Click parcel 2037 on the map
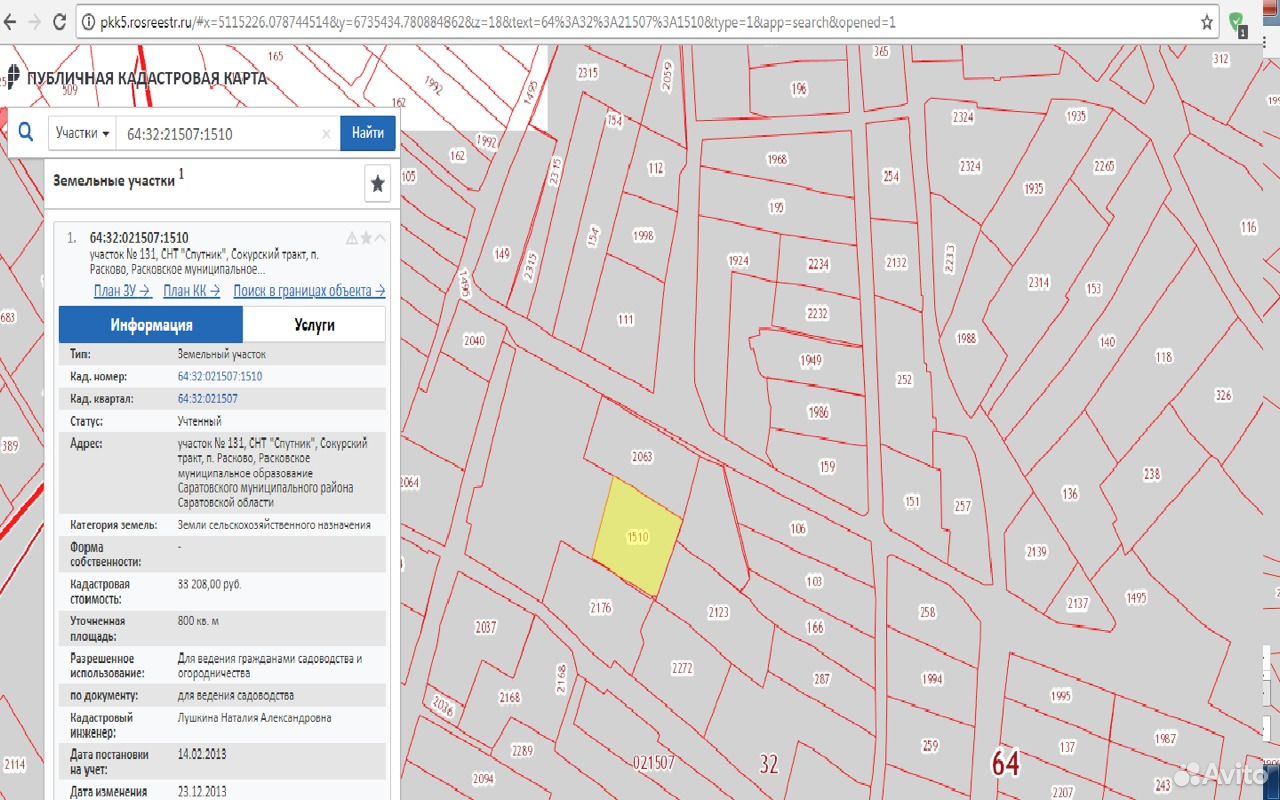Screen dimensions: 1280x800 [485, 627]
